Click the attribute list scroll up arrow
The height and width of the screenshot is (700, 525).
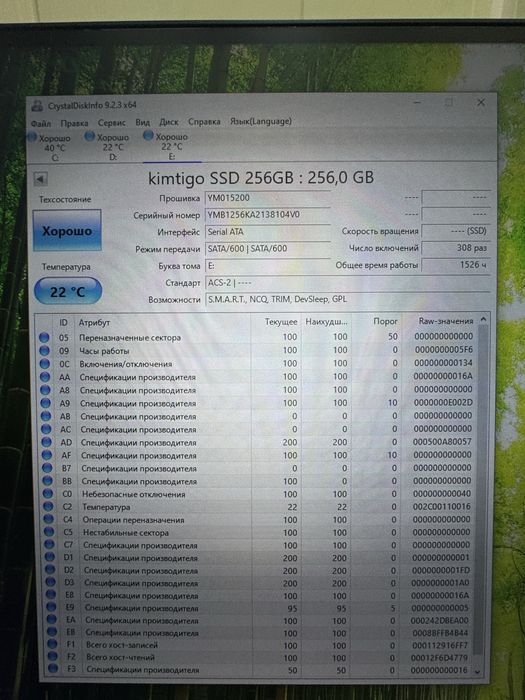[483, 320]
